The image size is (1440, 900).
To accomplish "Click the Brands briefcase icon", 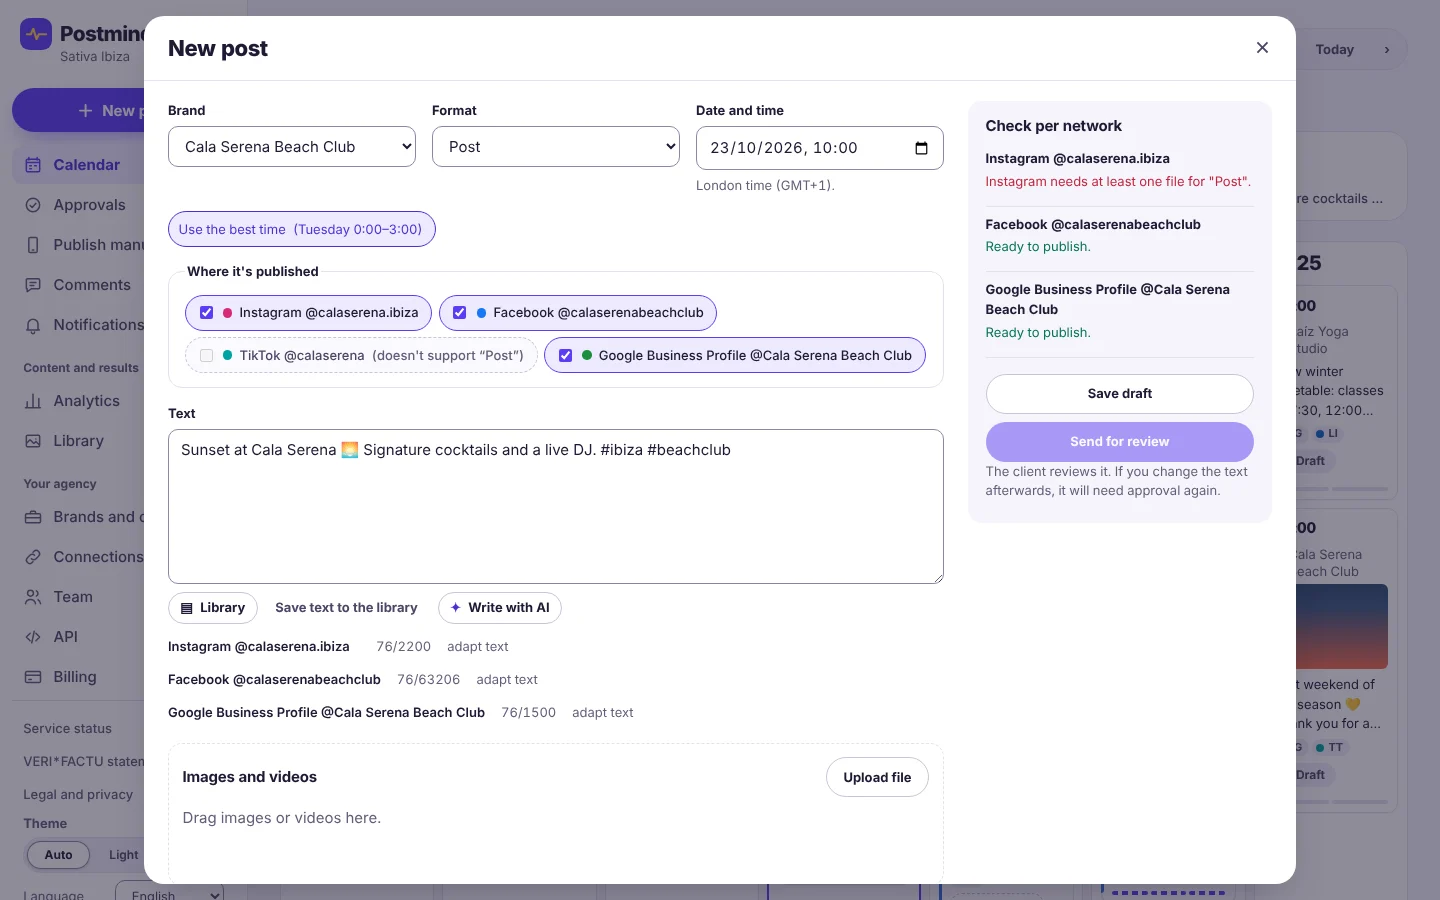I will tap(33, 517).
